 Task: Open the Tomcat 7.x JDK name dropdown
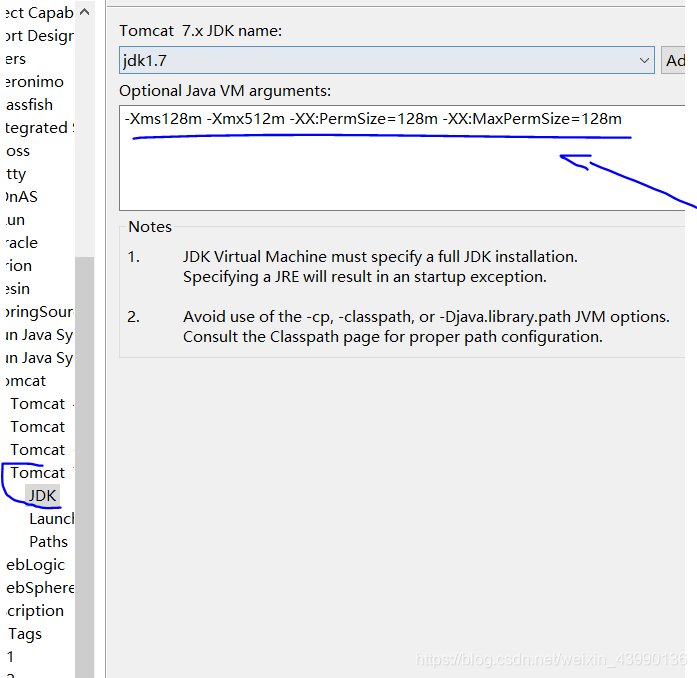pyautogui.click(x=387, y=60)
